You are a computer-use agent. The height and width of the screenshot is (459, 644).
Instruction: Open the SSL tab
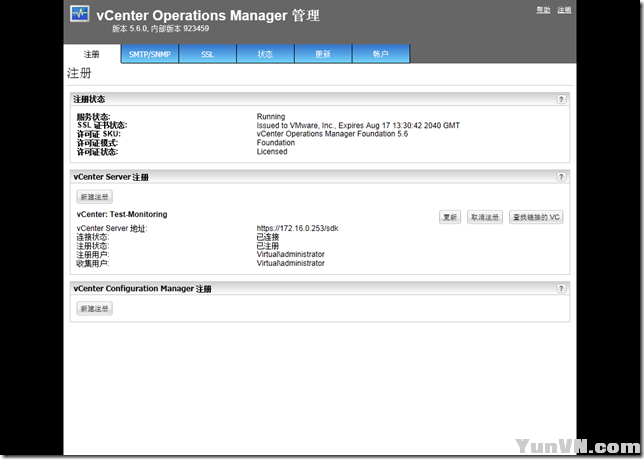click(207, 54)
